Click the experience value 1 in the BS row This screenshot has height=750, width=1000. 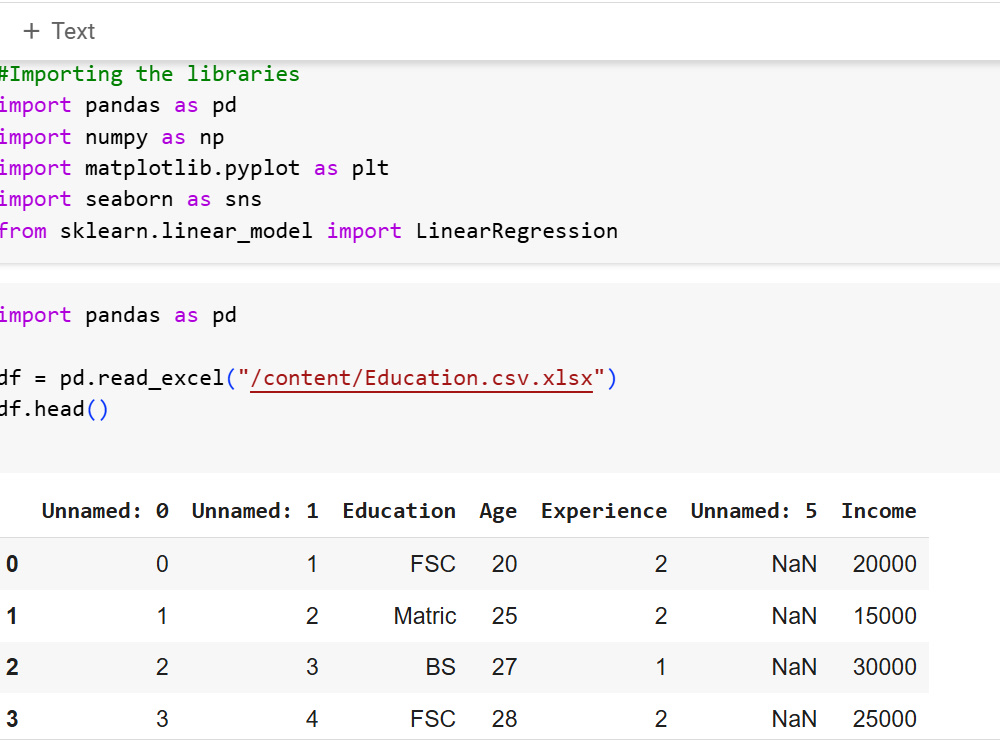[661, 667]
